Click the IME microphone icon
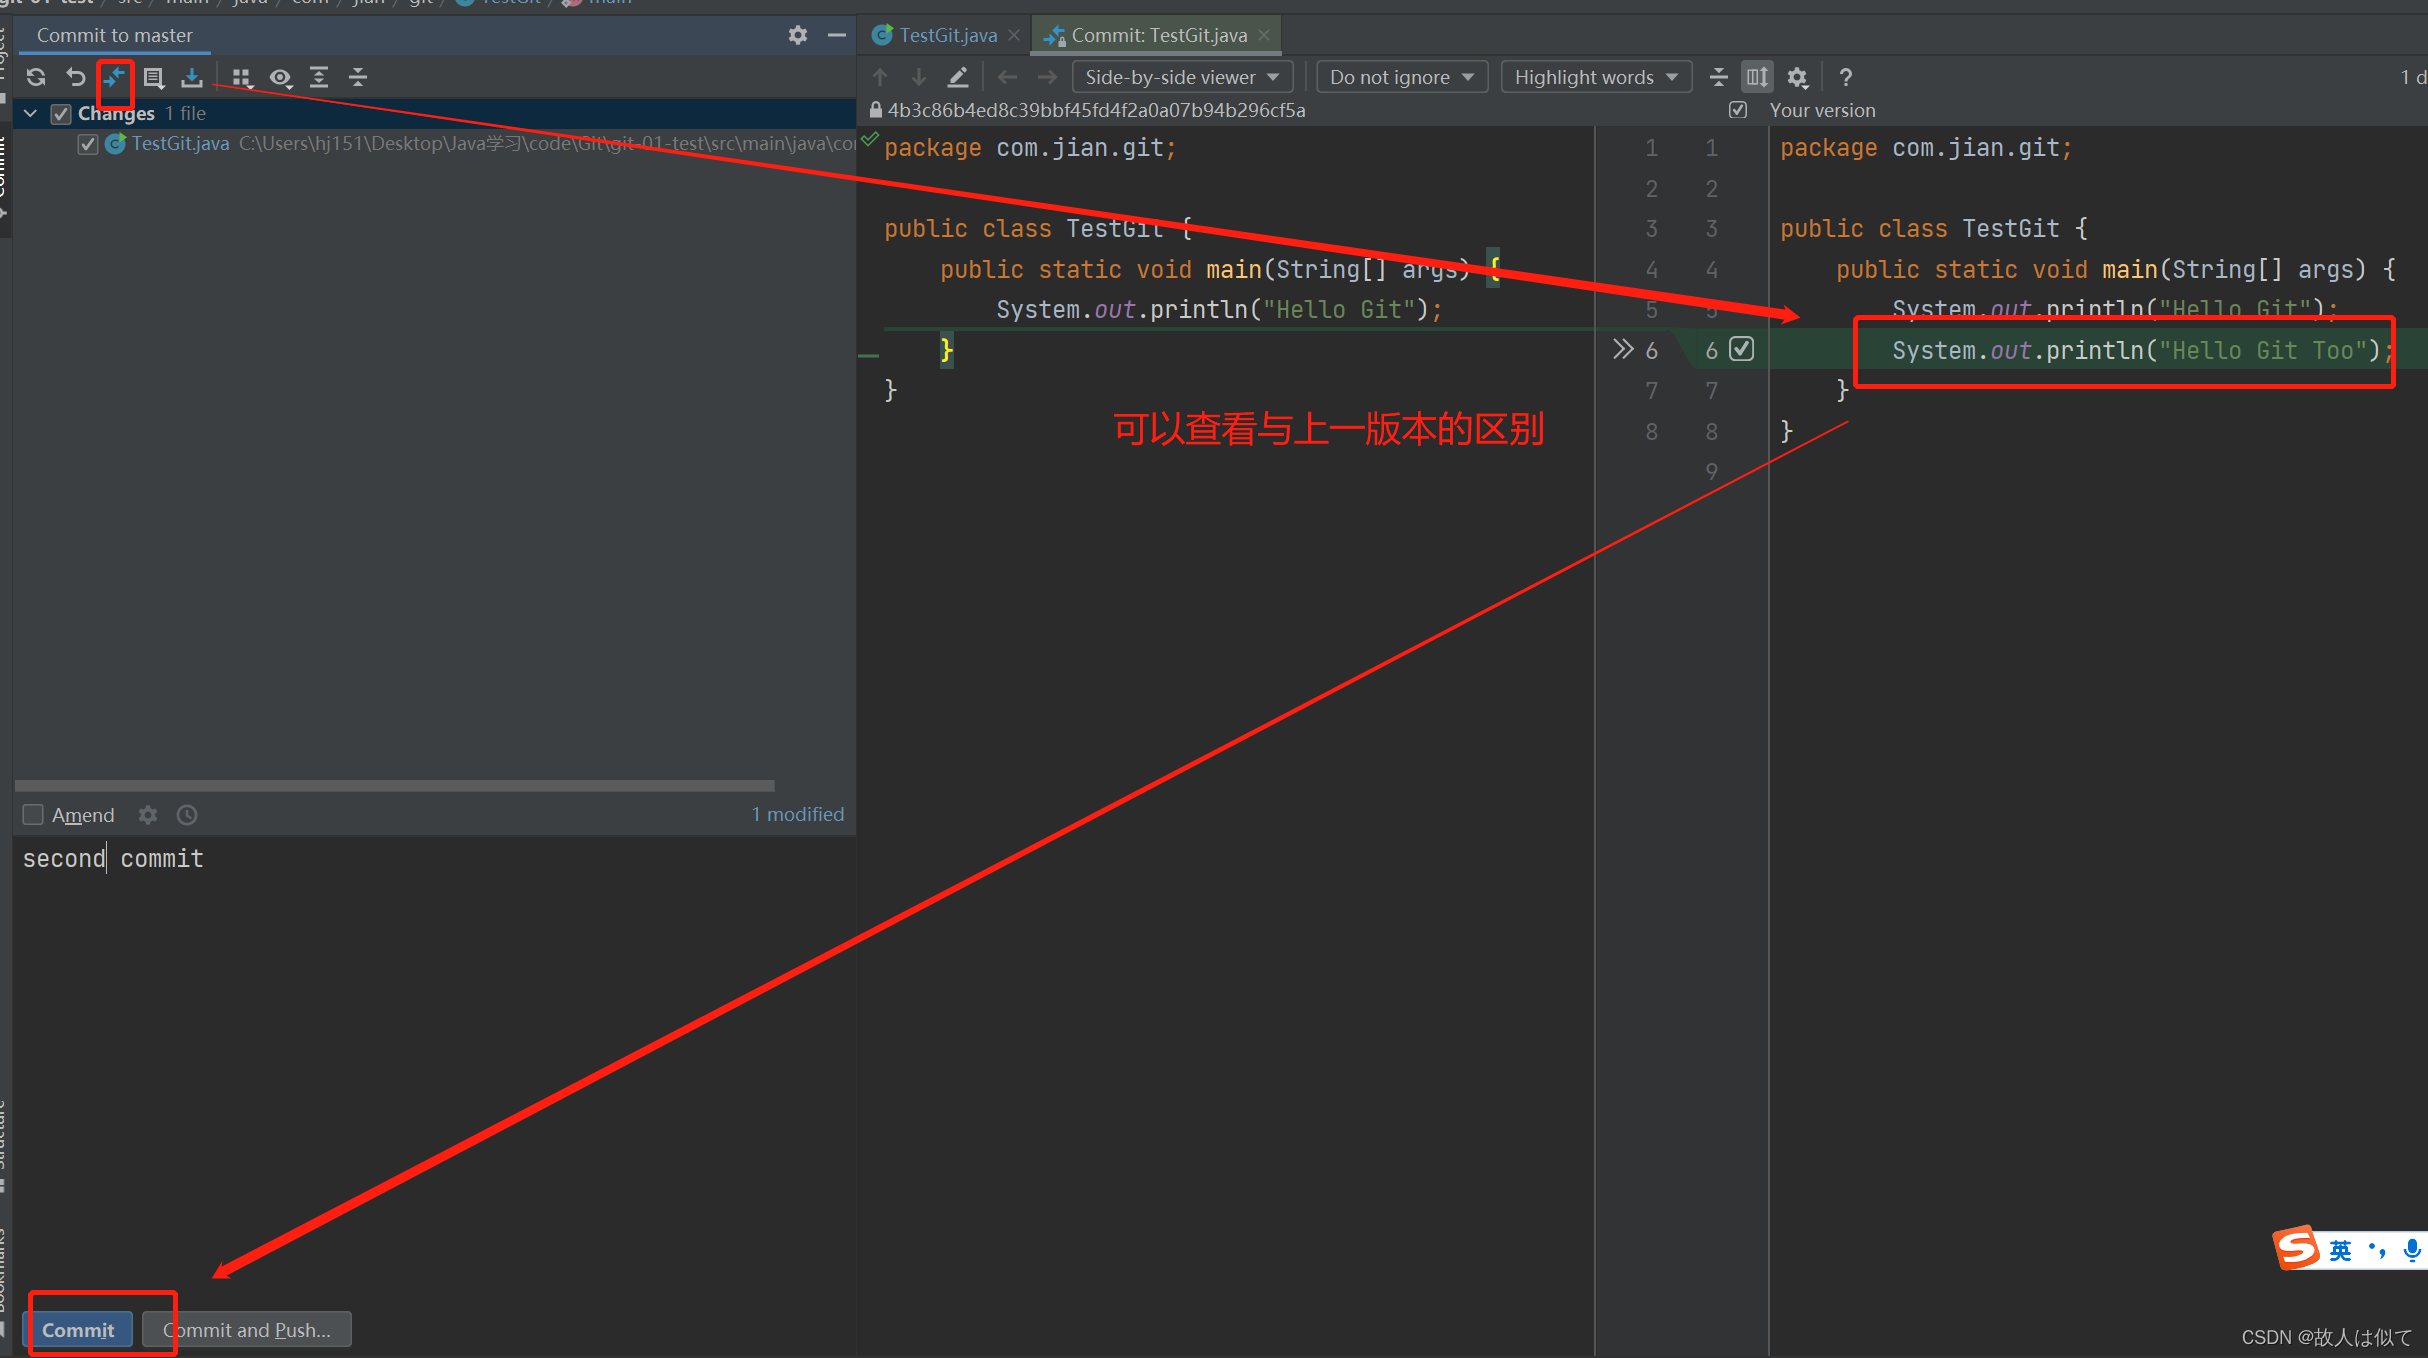This screenshot has height=1358, width=2428. point(2413,1250)
